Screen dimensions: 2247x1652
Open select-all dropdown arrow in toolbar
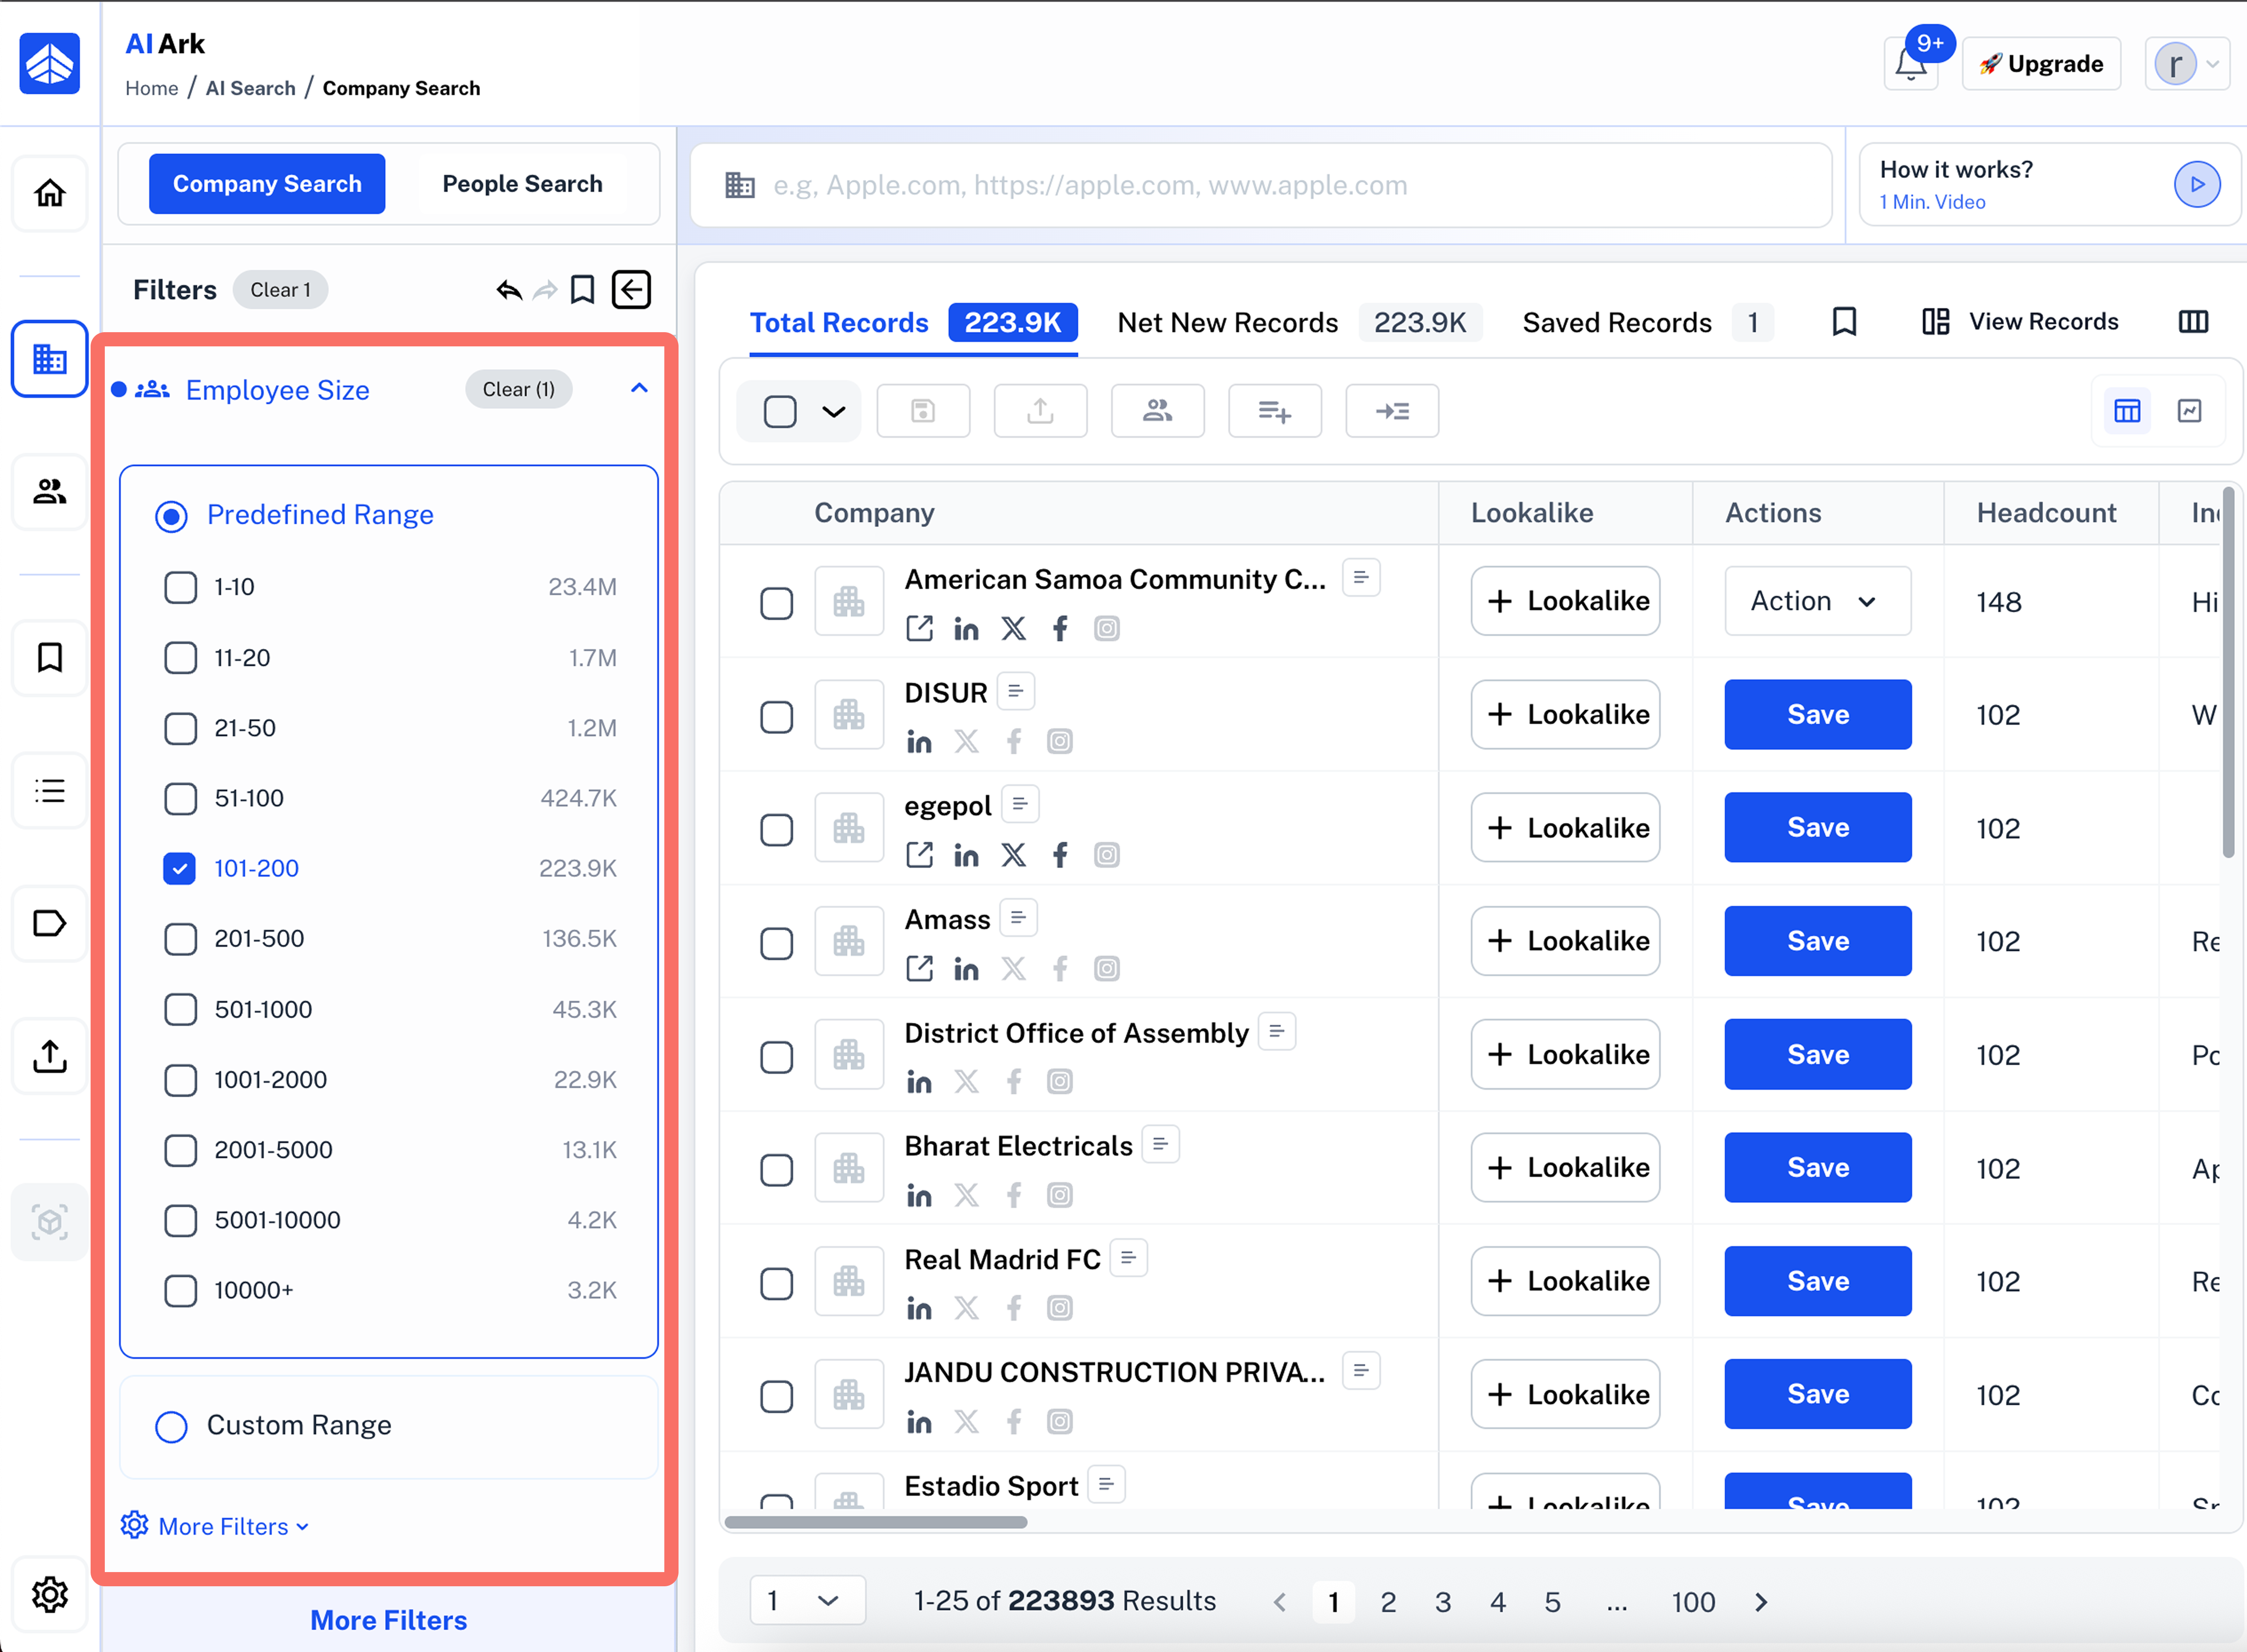coord(834,411)
